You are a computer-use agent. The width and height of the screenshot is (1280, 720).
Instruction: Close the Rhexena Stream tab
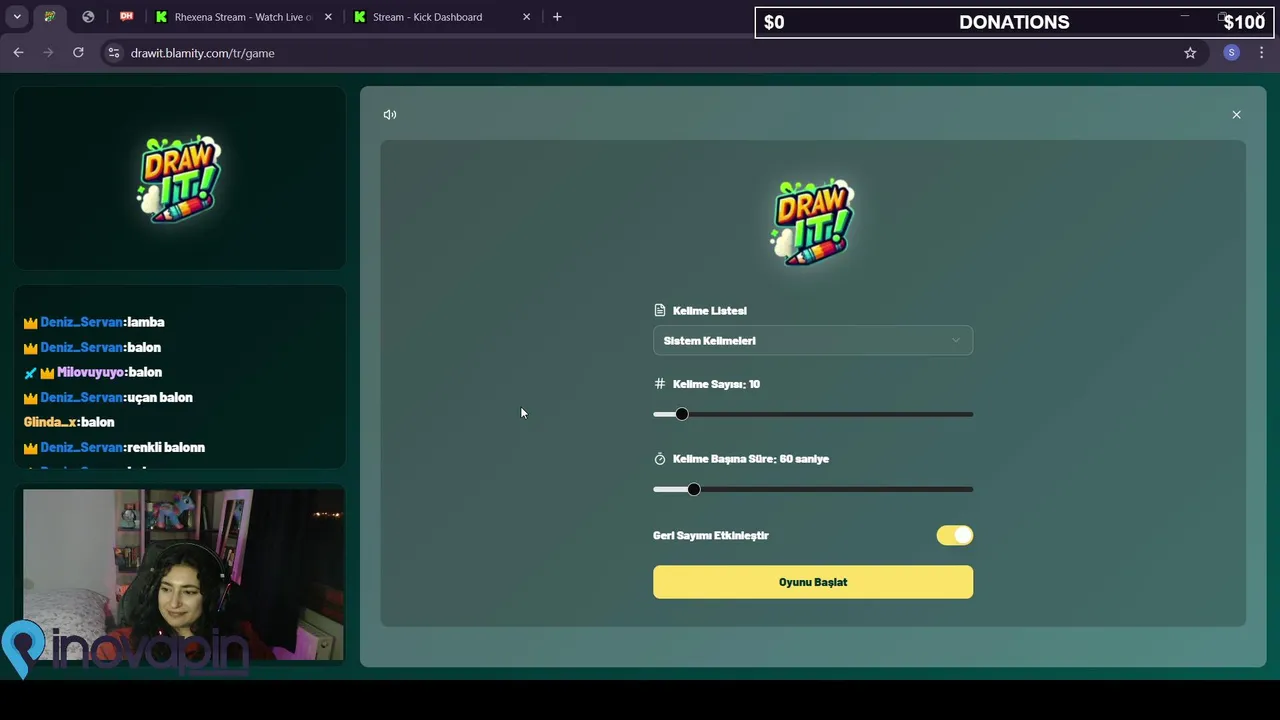pyautogui.click(x=328, y=17)
